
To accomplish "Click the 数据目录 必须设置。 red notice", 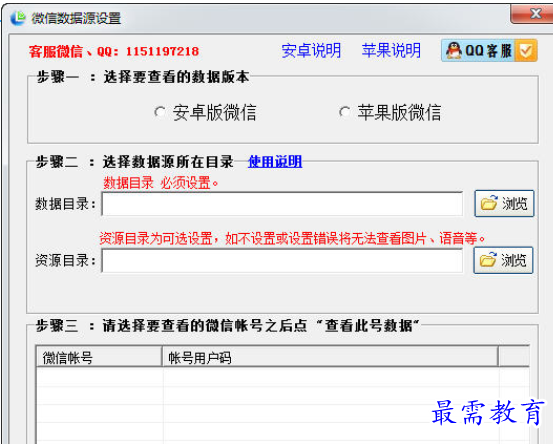I will pos(161,183).
